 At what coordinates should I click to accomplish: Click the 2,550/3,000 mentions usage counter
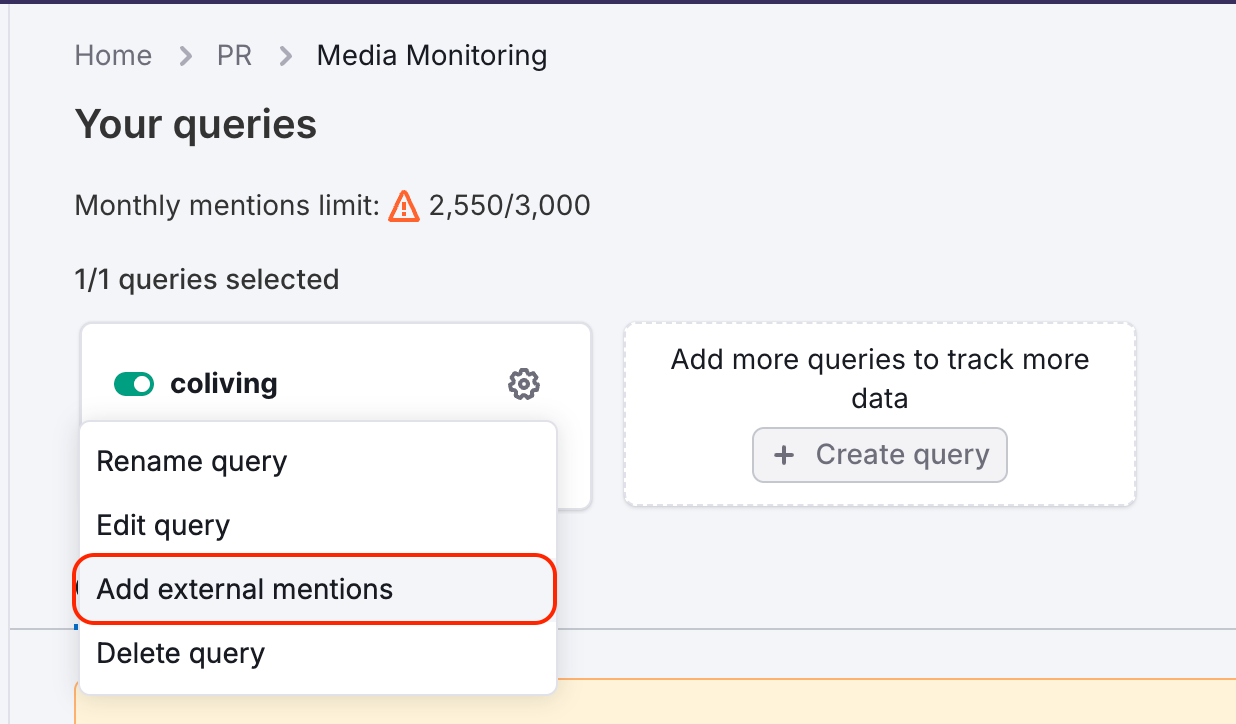tap(510, 205)
